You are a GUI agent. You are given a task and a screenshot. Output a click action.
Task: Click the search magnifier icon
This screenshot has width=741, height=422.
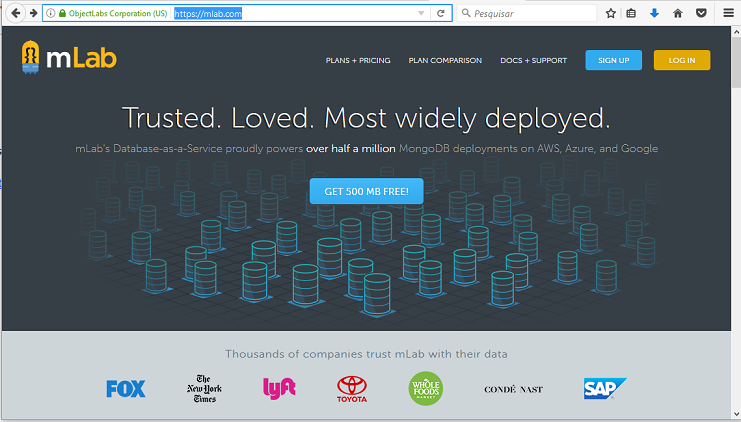pos(466,13)
